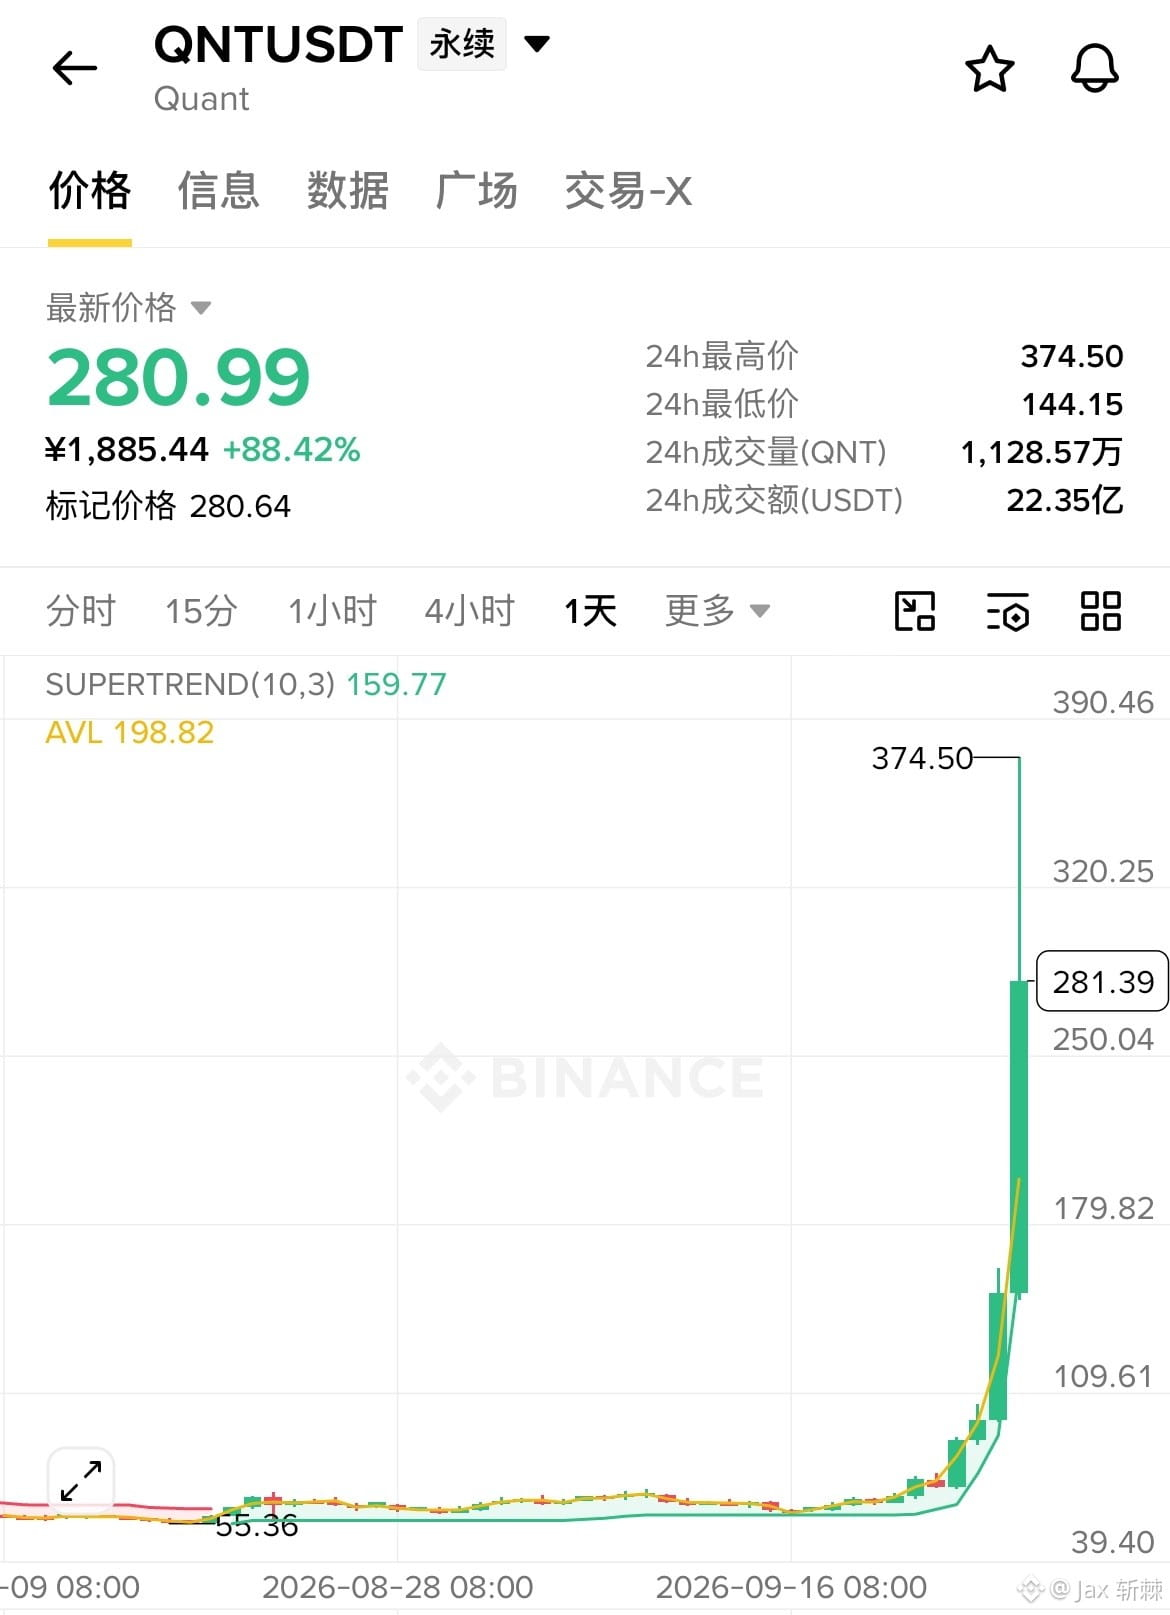Open the 交易-X tab
The width and height of the screenshot is (1170, 1615).
628,190
